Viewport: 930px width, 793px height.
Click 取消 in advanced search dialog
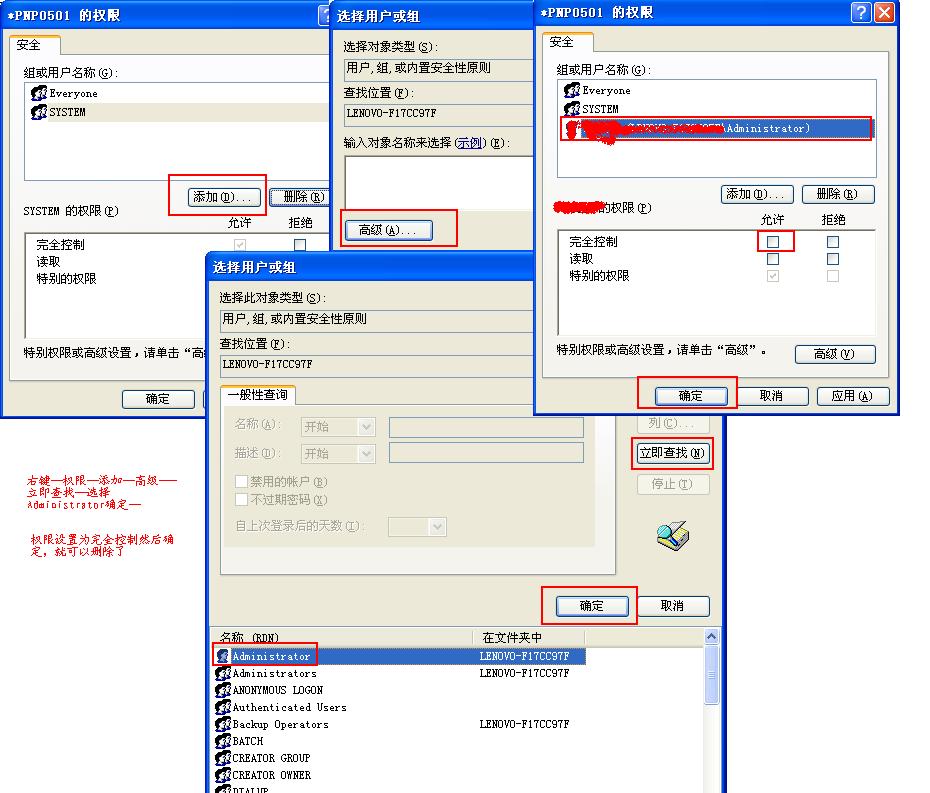tap(673, 606)
